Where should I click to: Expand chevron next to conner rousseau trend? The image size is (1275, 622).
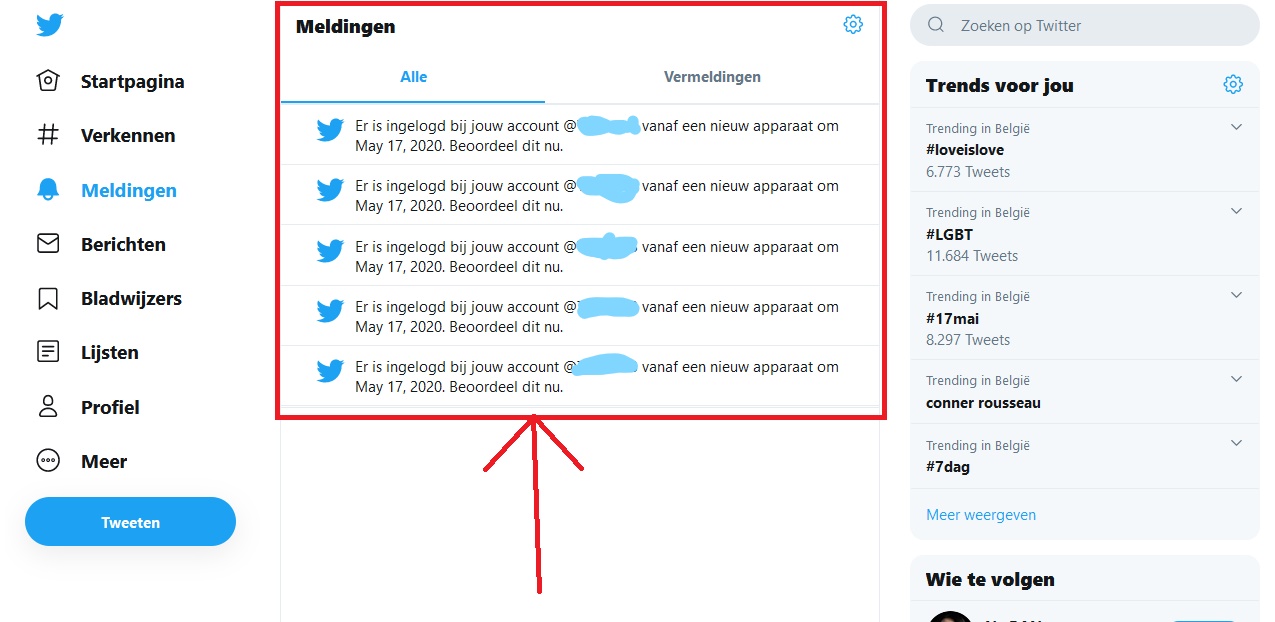tap(1236, 379)
